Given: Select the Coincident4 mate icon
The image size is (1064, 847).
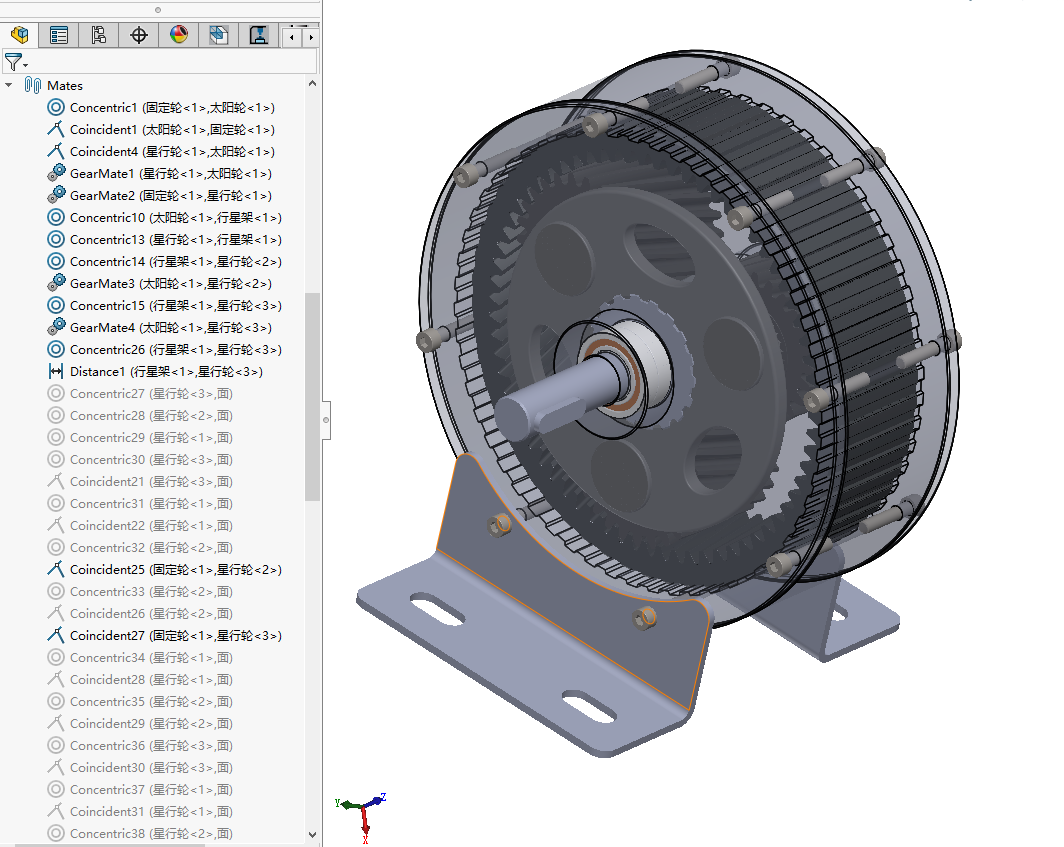Looking at the screenshot, I should pos(56,151).
